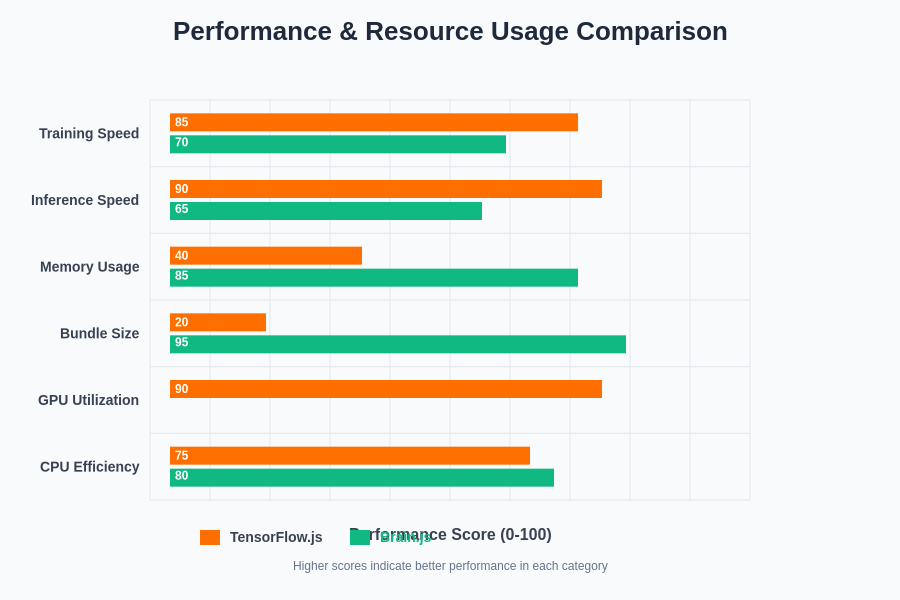
Task: Select the GPU Utilization axis label
Action: pos(88,400)
